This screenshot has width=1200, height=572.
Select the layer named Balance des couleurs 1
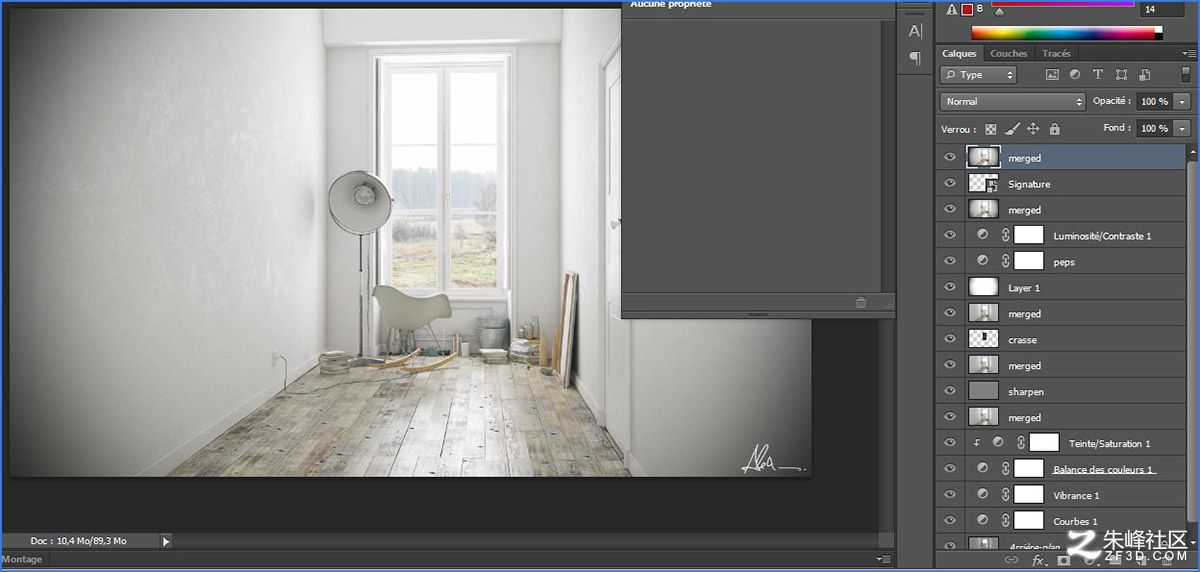(x=1104, y=469)
